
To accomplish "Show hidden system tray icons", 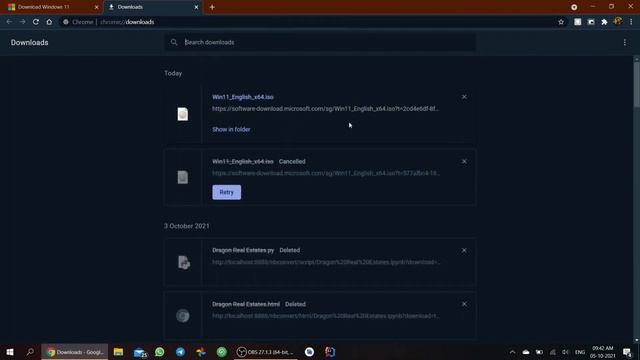I will (512, 352).
